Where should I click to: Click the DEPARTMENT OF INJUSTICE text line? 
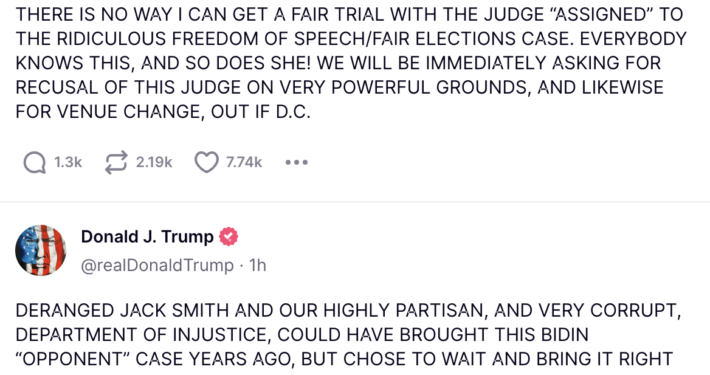point(302,335)
